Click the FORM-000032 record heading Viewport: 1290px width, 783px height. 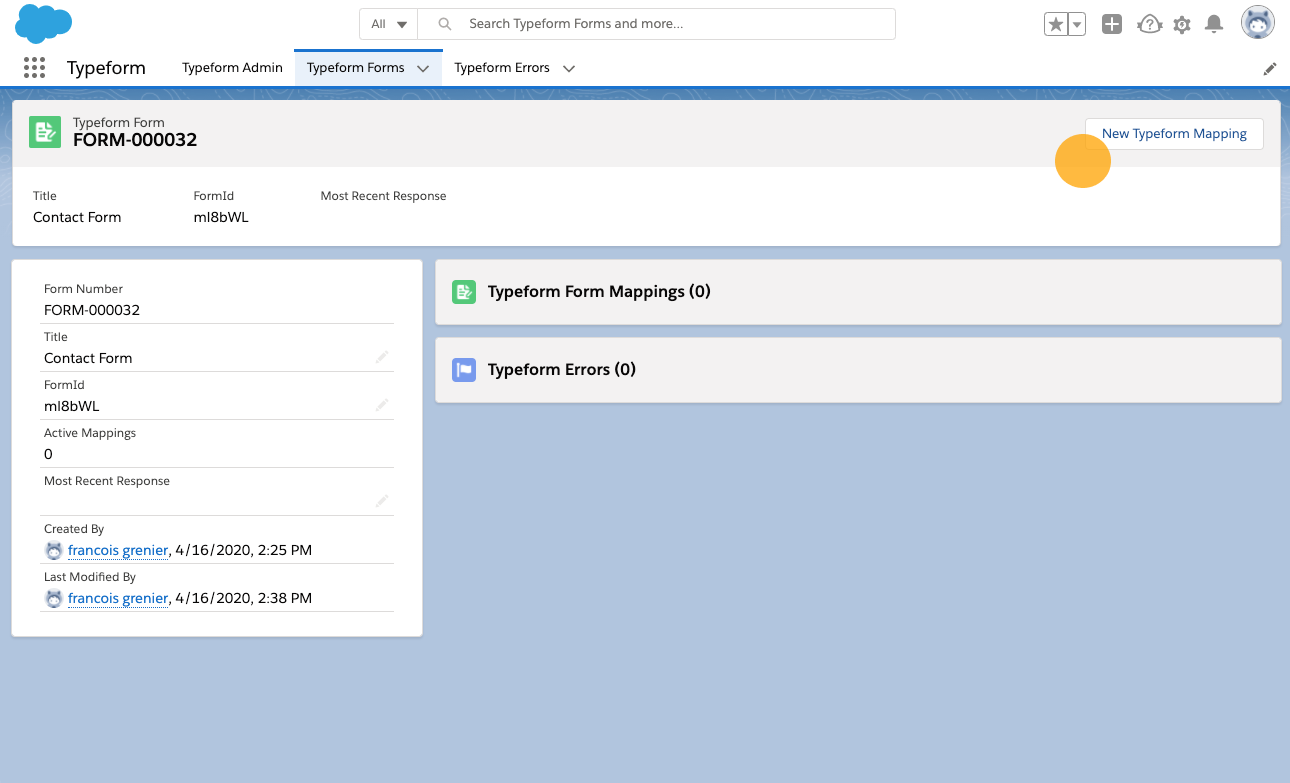coord(135,140)
